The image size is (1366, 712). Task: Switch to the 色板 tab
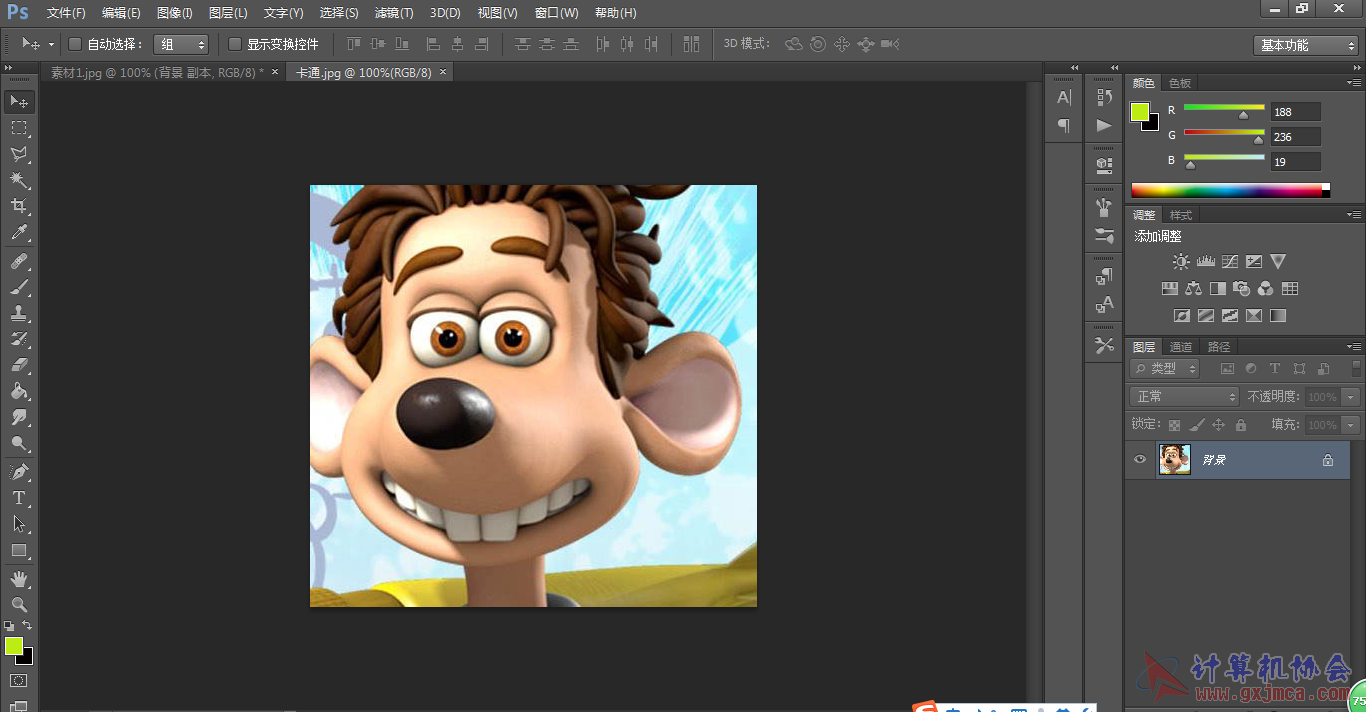[1180, 83]
